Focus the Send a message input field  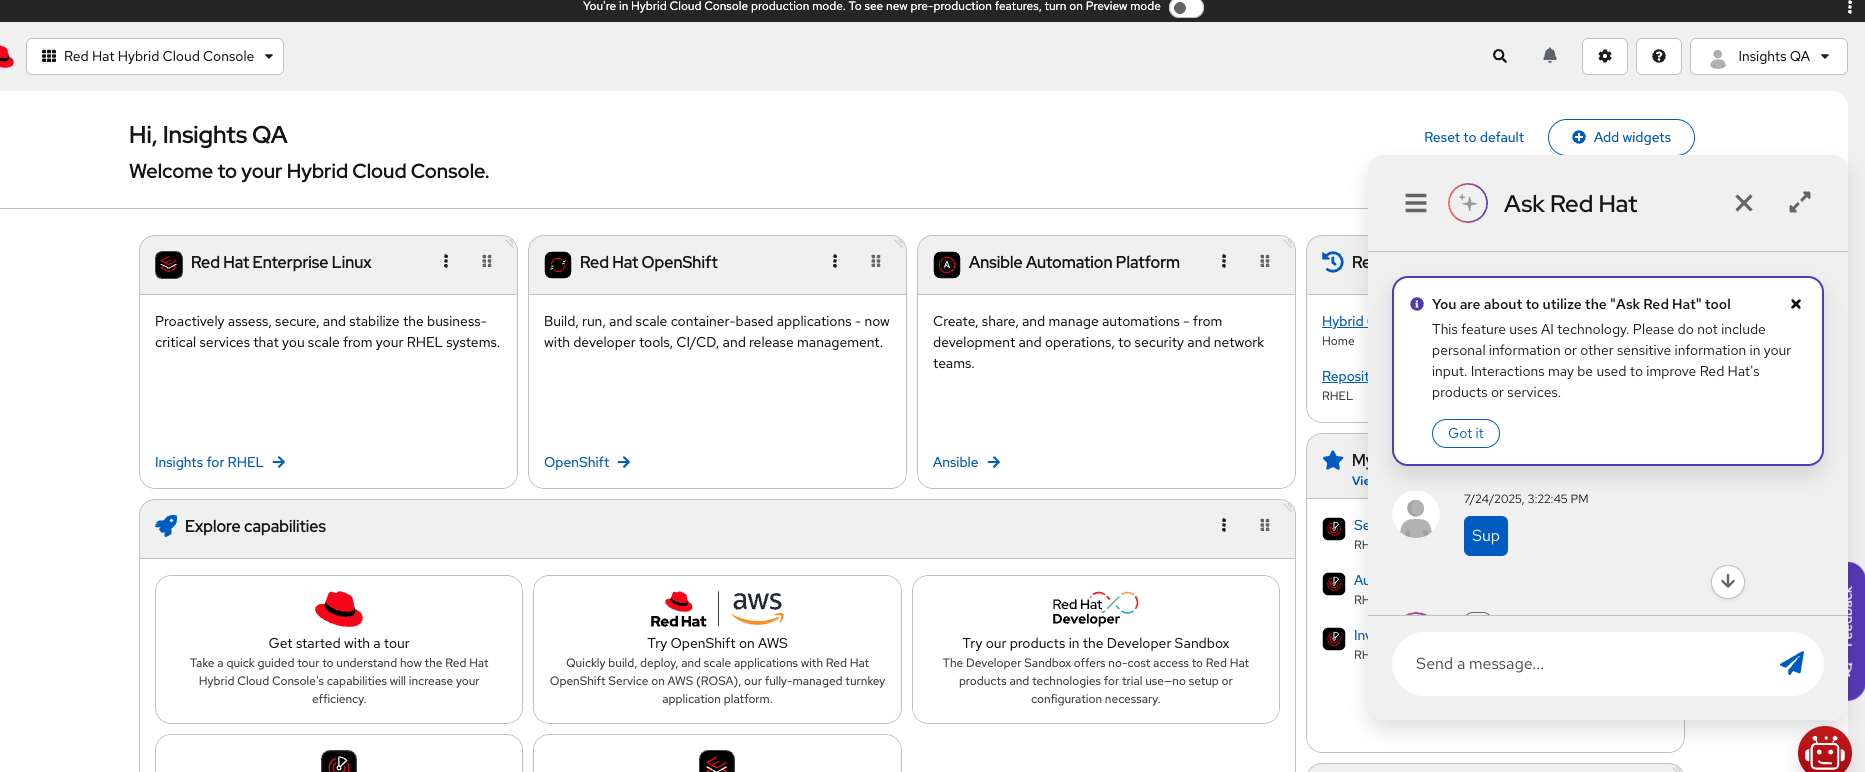pos(1580,664)
